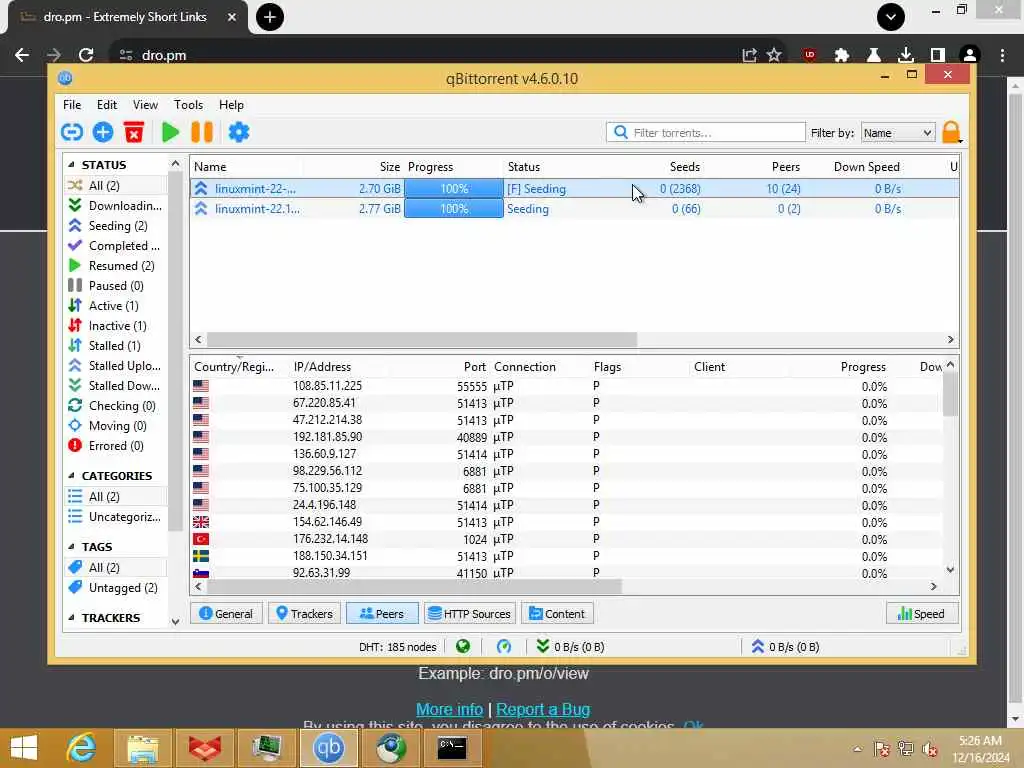Open the Speed graph button
Screen dimensions: 1024x768
921,613
